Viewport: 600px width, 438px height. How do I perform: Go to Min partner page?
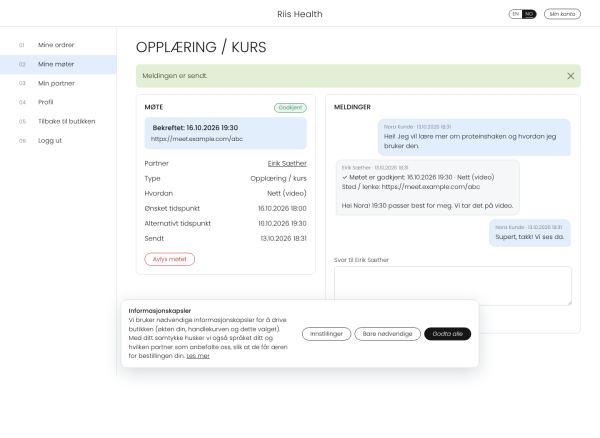(58, 83)
